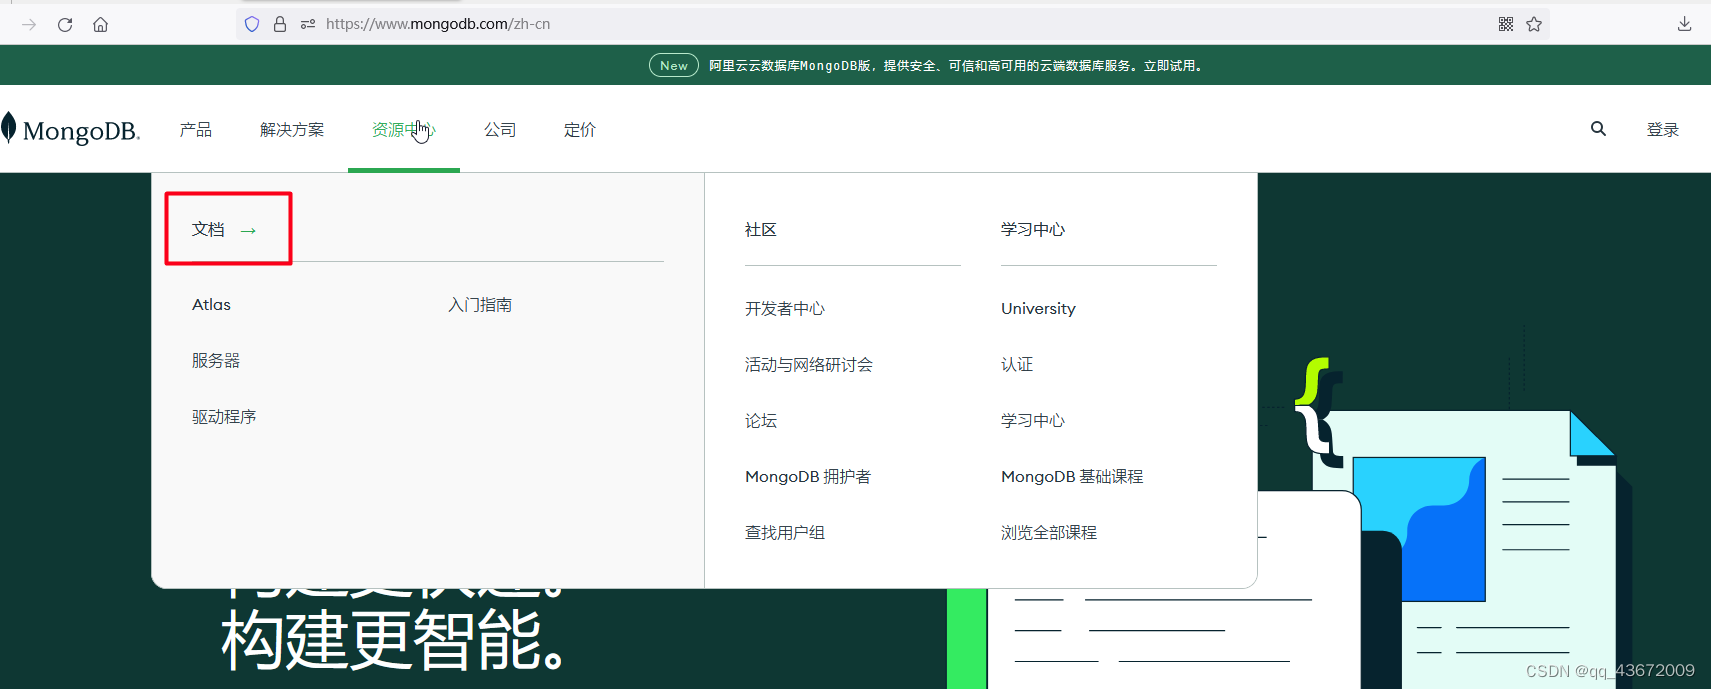Open the 阿里云云数据库MongoDB版 banner text
Screen dimensions: 1711x689
tap(955, 66)
